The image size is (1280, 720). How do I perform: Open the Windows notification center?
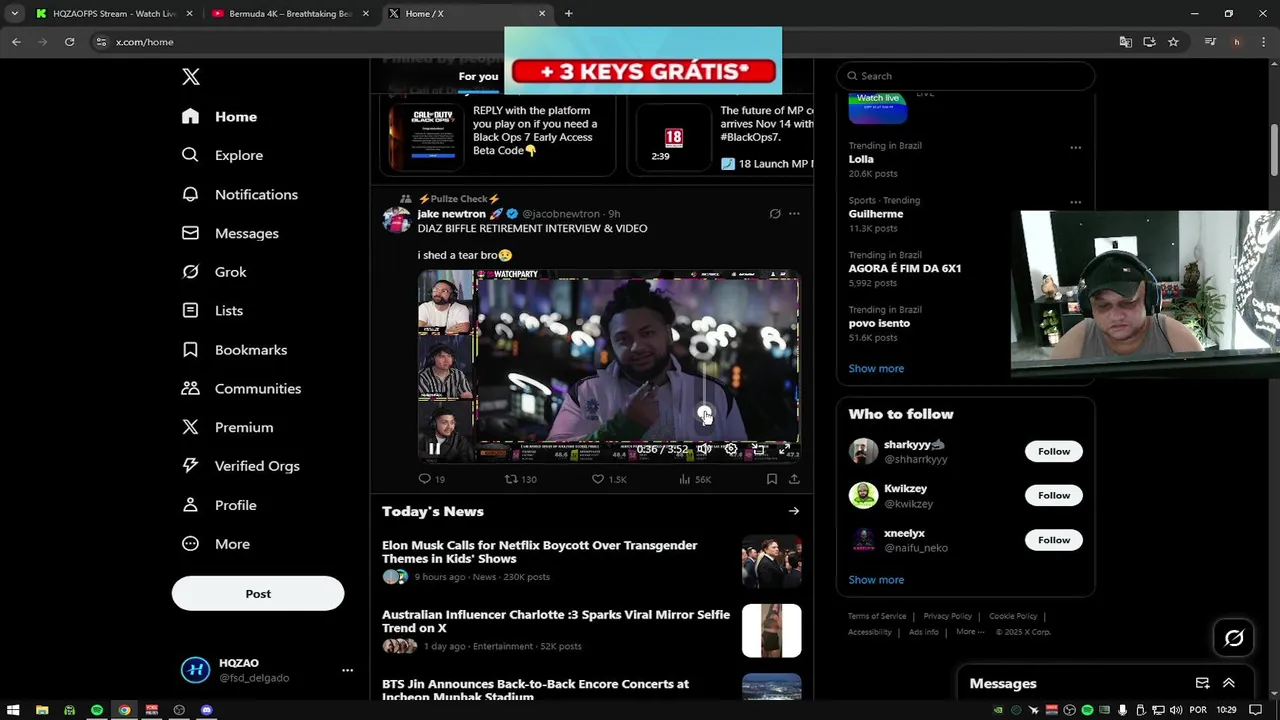tap(1255, 710)
